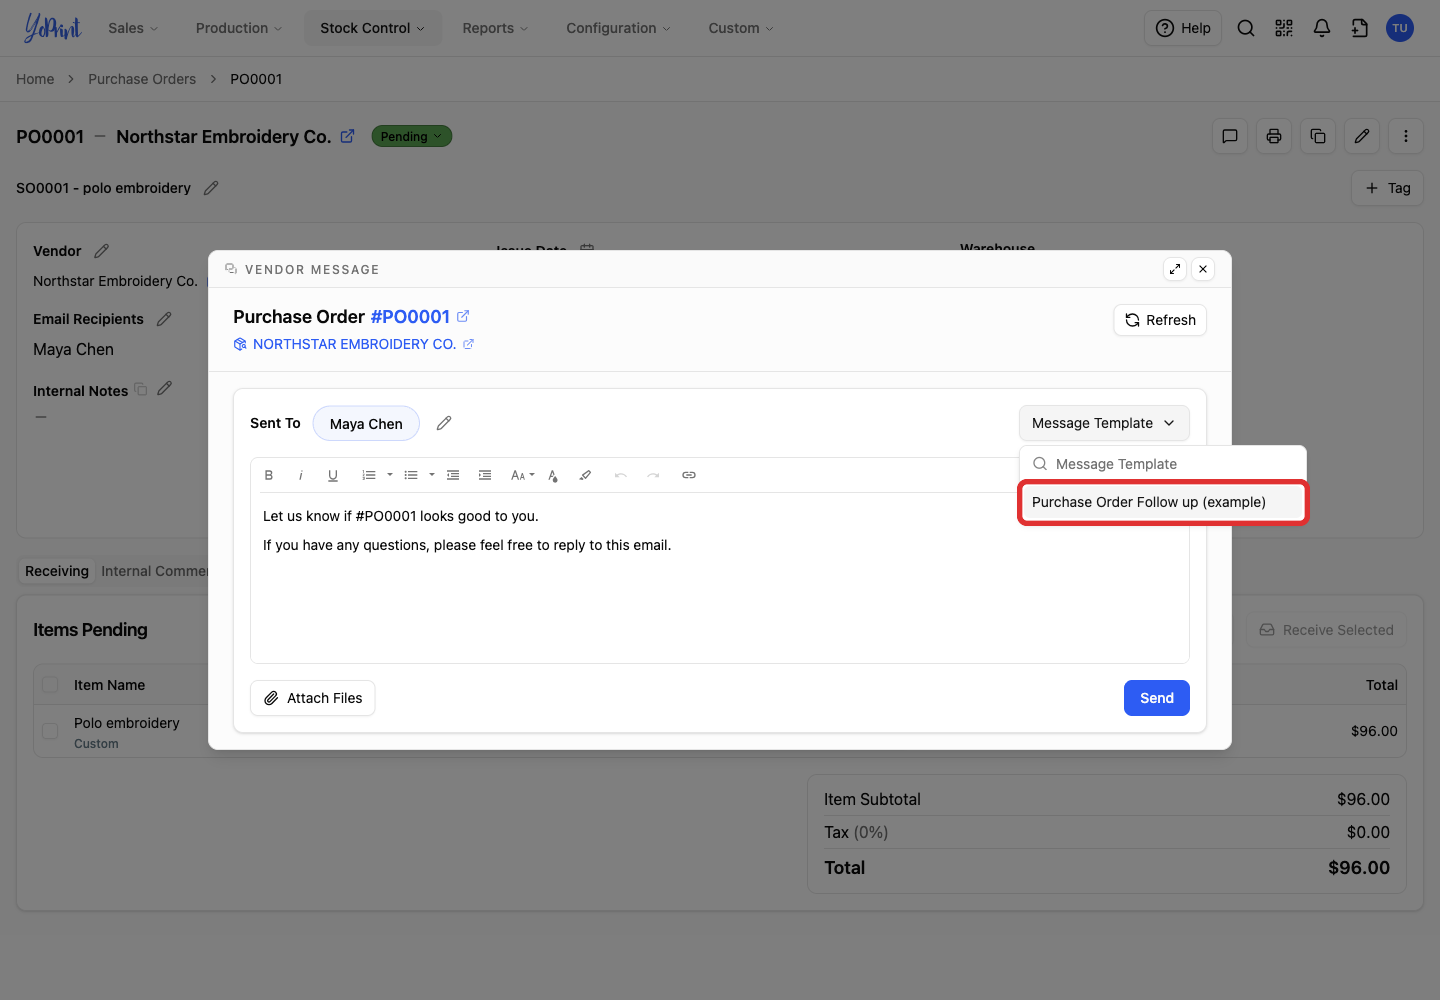Toggle the select-all checkbox beside Item Name
Viewport: 1440px width, 1000px height.
pyautogui.click(x=50, y=685)
